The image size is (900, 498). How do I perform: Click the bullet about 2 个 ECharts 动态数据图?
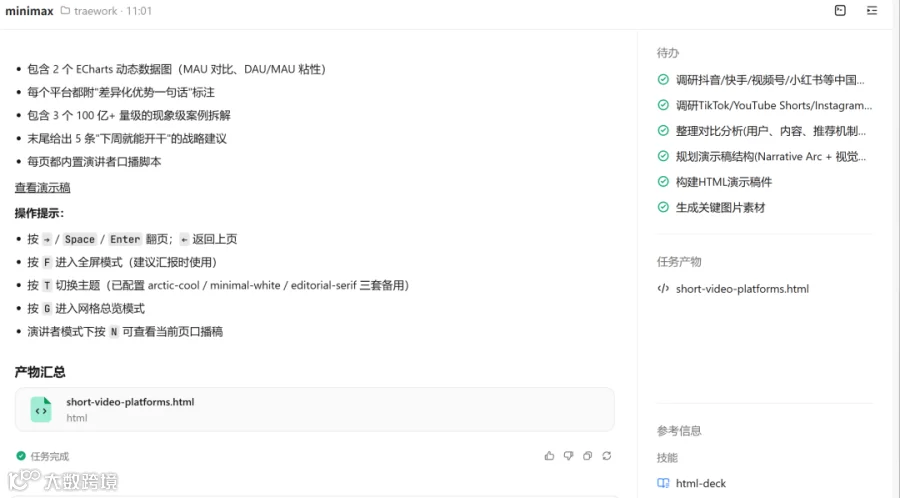[177, 69]
